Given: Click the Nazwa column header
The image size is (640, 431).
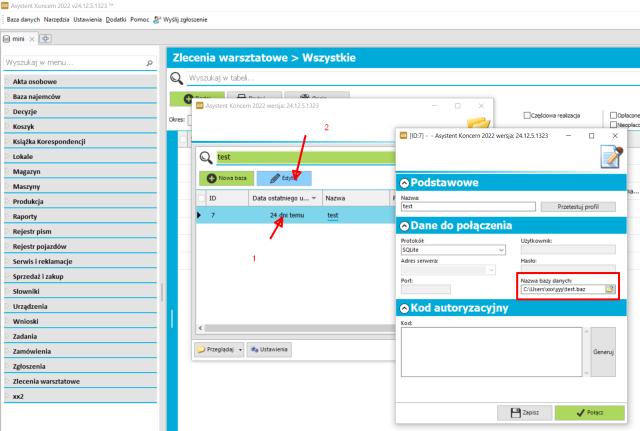Looking at the screenshot, I should tap(356, 198).
